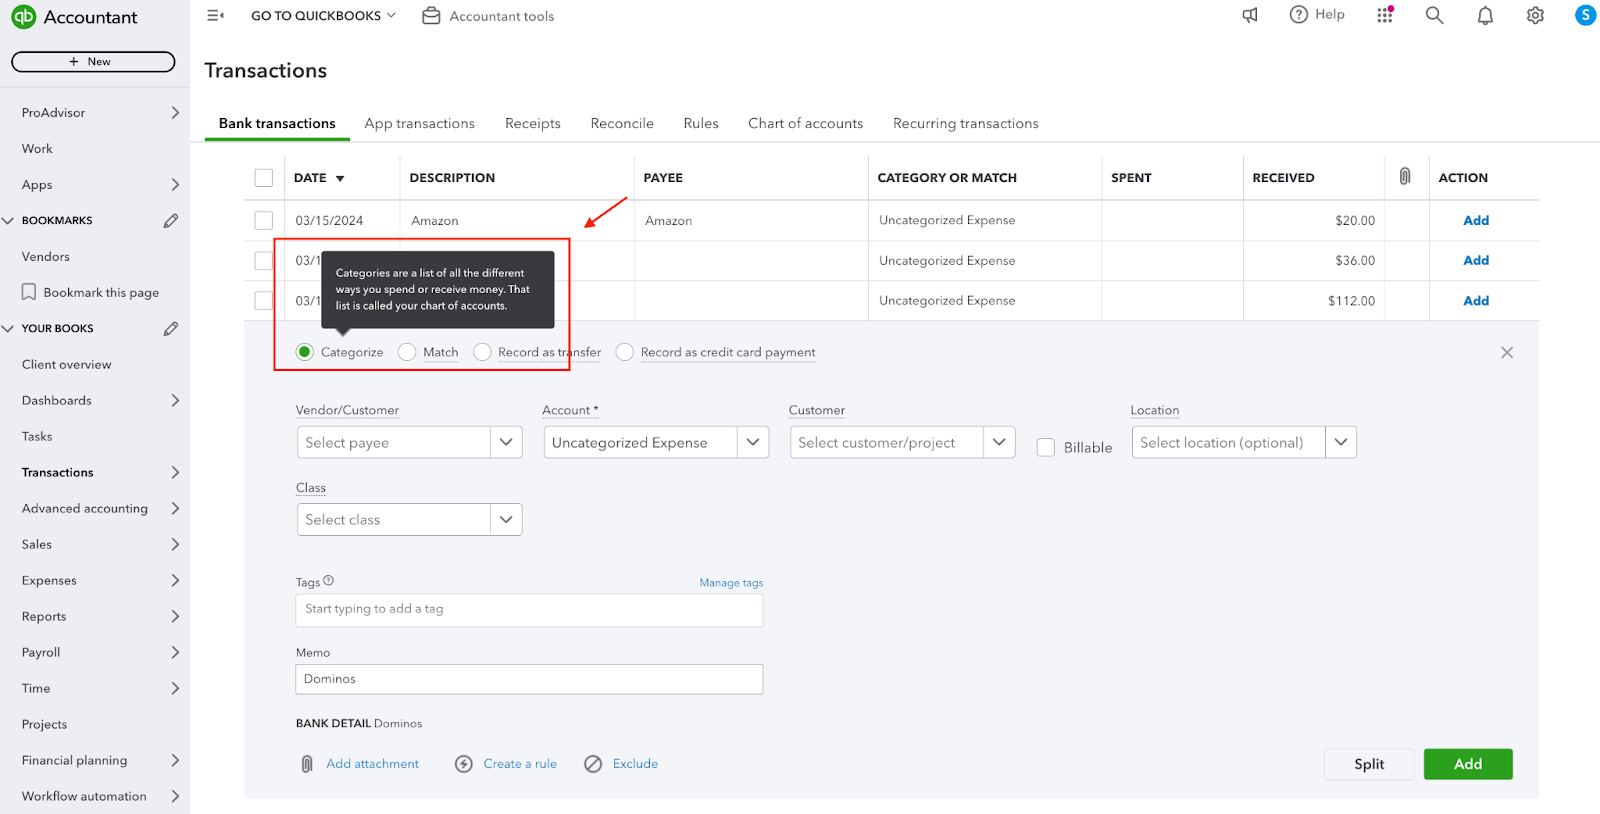Open Vendors in the sidebar
This screenshot has height=814, width=1600.
tap(46, 256)
